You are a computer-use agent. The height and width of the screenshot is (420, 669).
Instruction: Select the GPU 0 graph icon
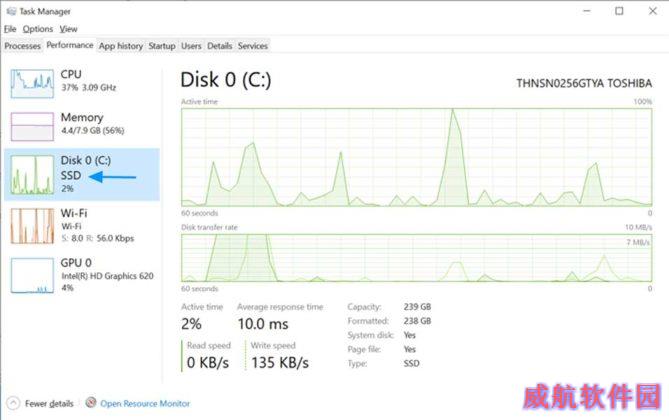coord(32,275)
